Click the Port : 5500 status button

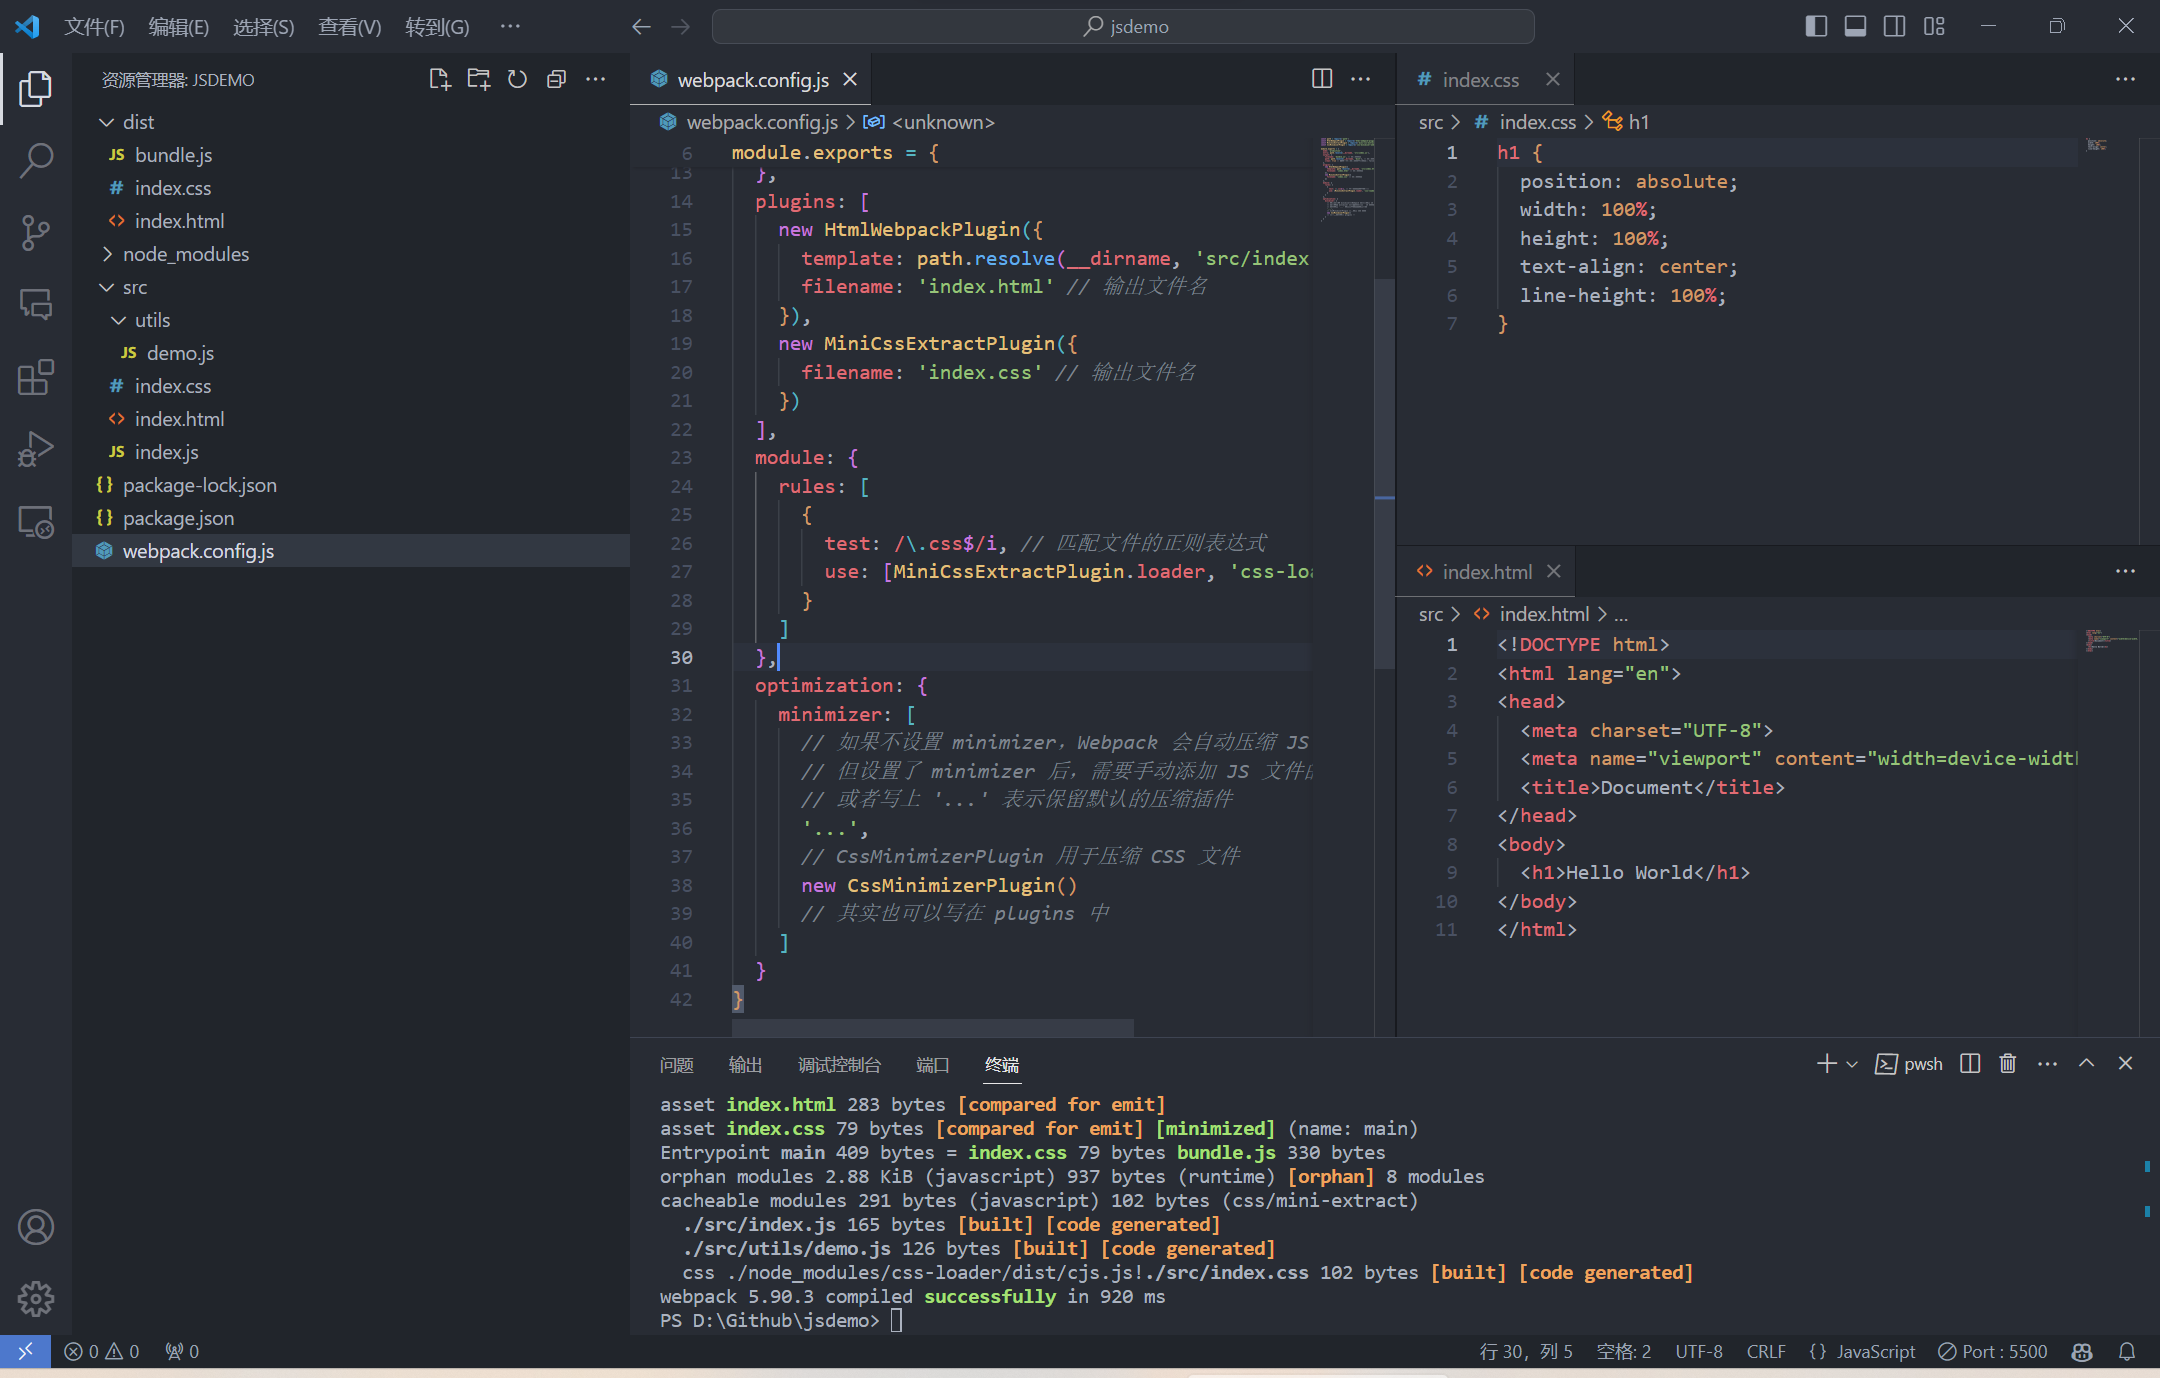[1992, 1351]
